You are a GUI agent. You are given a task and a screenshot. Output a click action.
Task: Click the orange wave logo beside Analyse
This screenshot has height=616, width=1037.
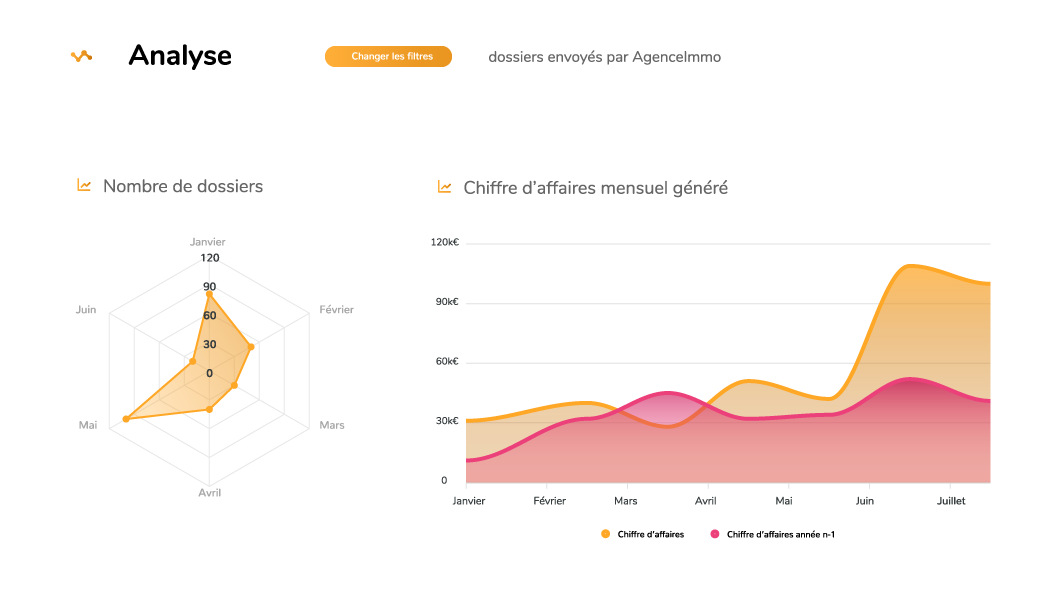point(81,57)
